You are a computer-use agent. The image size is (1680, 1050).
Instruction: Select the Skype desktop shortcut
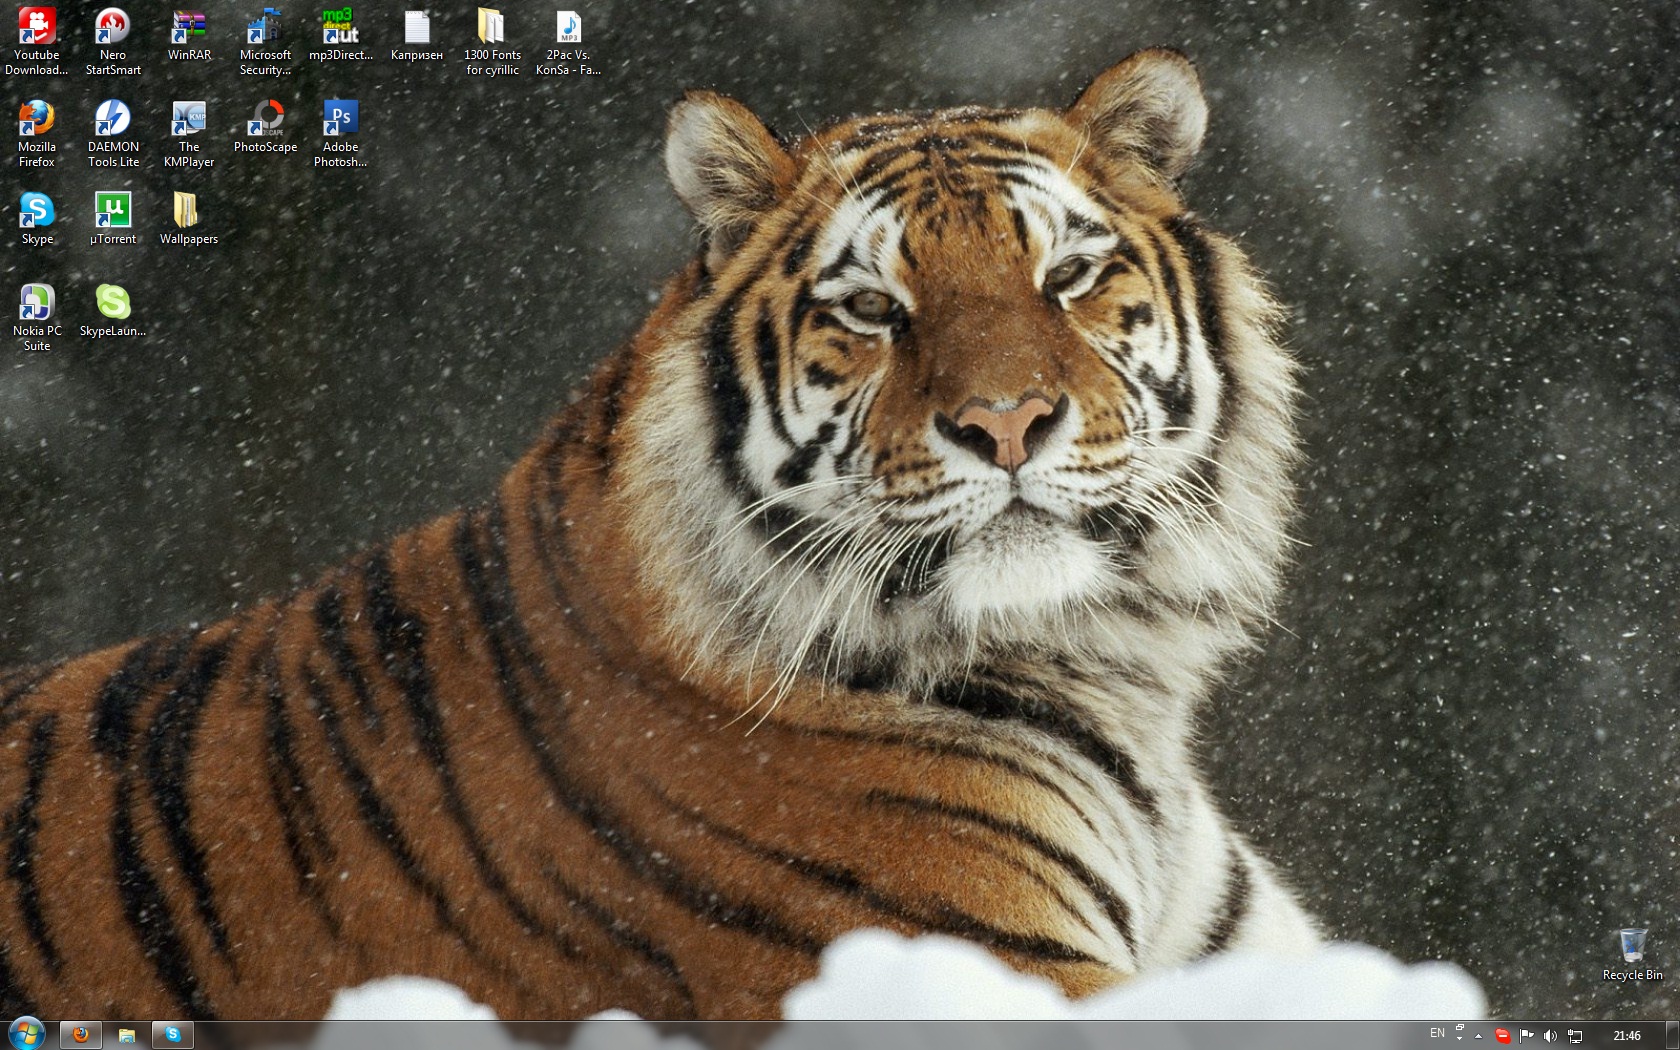37,219
